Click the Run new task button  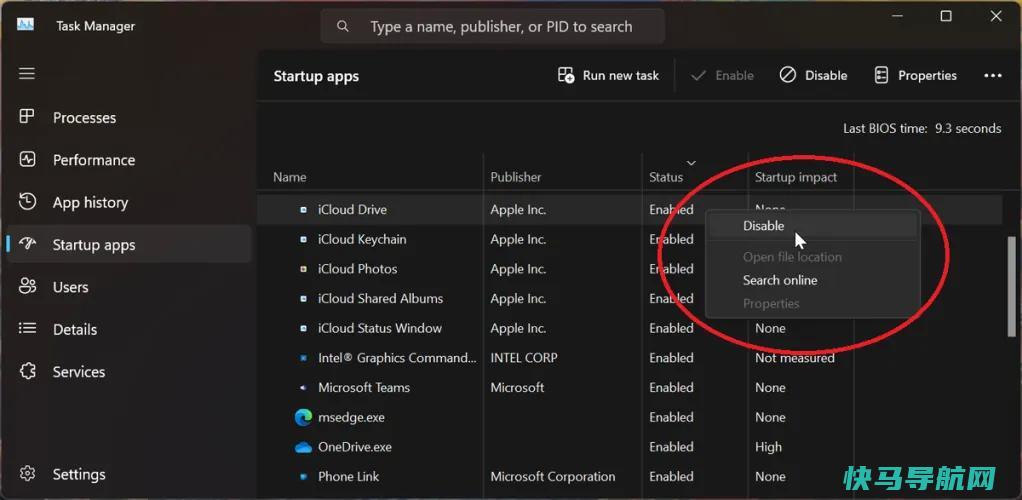coord(609,76)
